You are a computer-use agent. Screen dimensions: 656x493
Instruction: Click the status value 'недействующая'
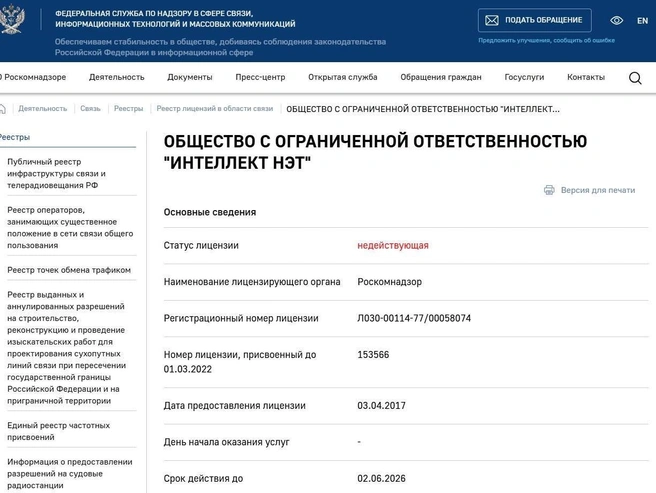[x=393, y=245]
